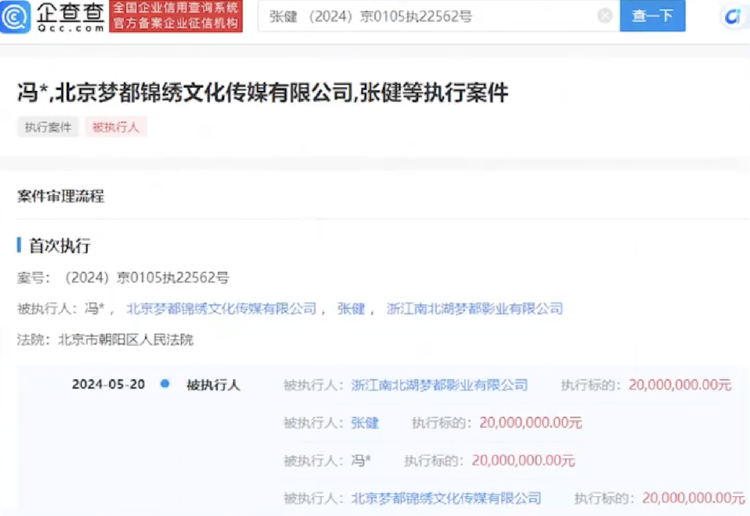
Task: Open 张健 link in the 被执行人 line
Action: point(351,308)
